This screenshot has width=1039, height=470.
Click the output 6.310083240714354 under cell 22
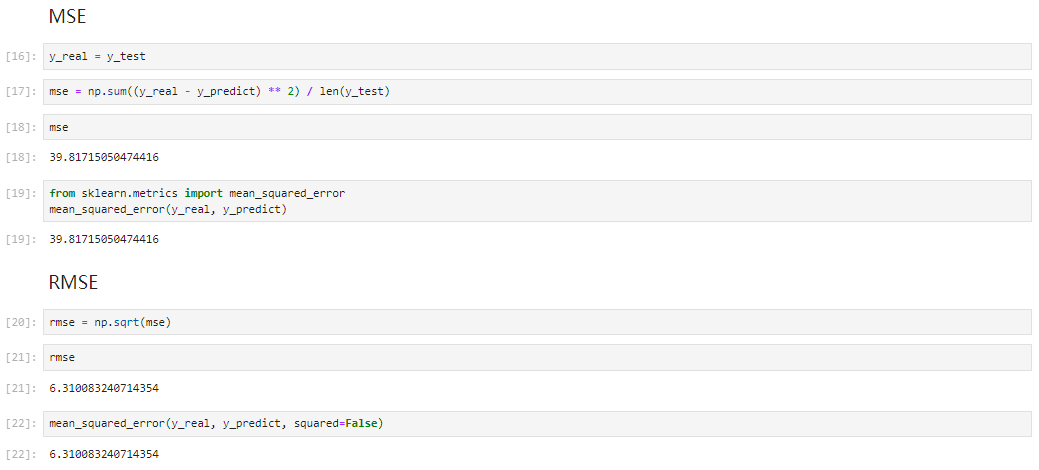[x=104, y=454]
